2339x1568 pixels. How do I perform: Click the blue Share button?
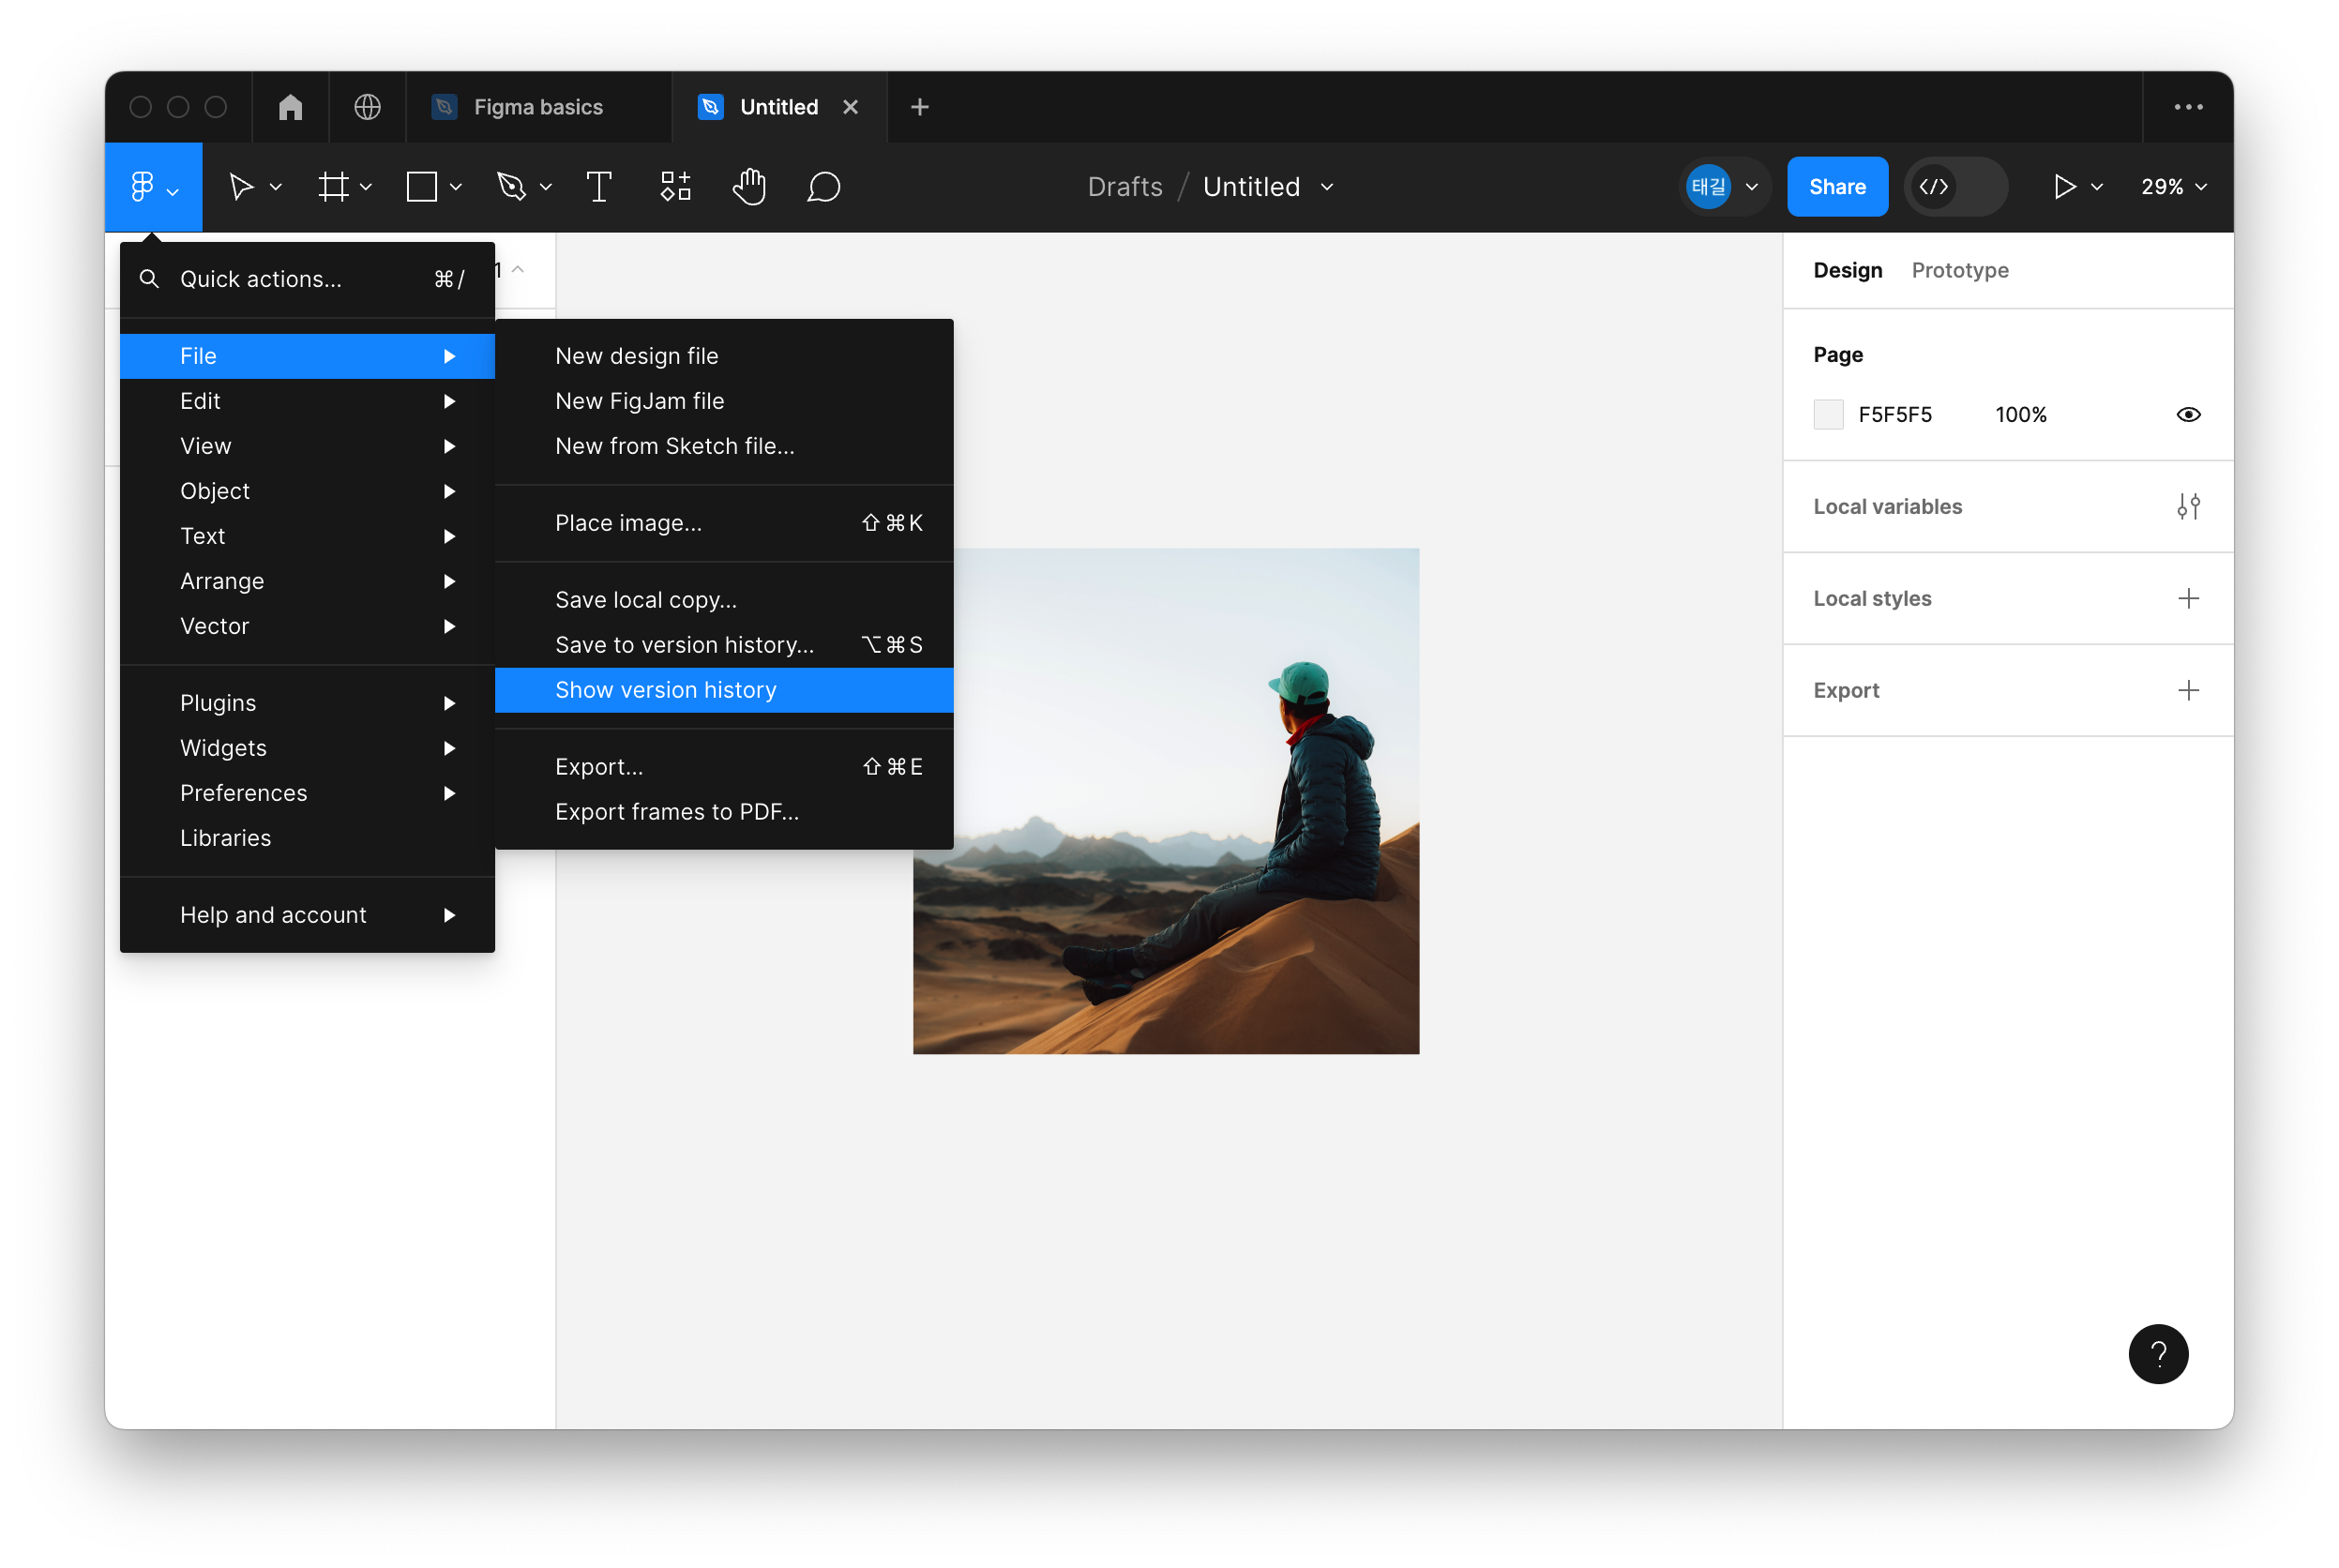coord(1836,187)
